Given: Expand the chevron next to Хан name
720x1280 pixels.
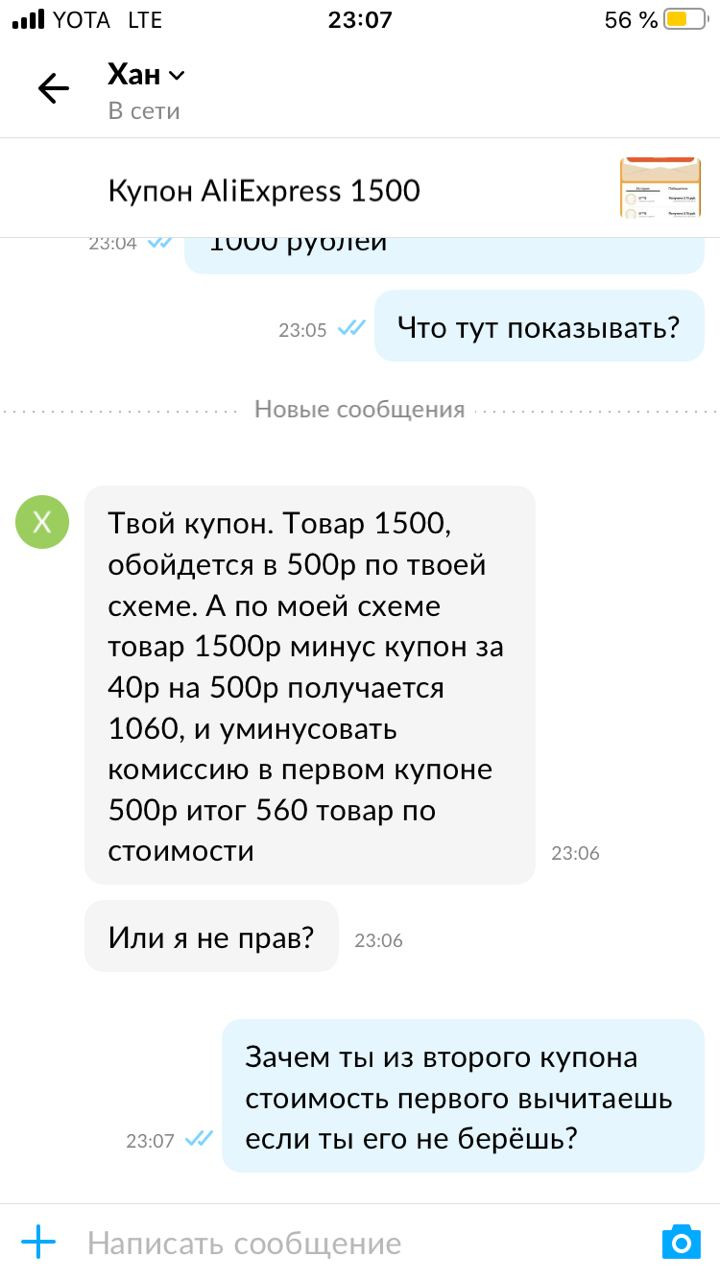Looking at the screenshot, I should 177,76.
